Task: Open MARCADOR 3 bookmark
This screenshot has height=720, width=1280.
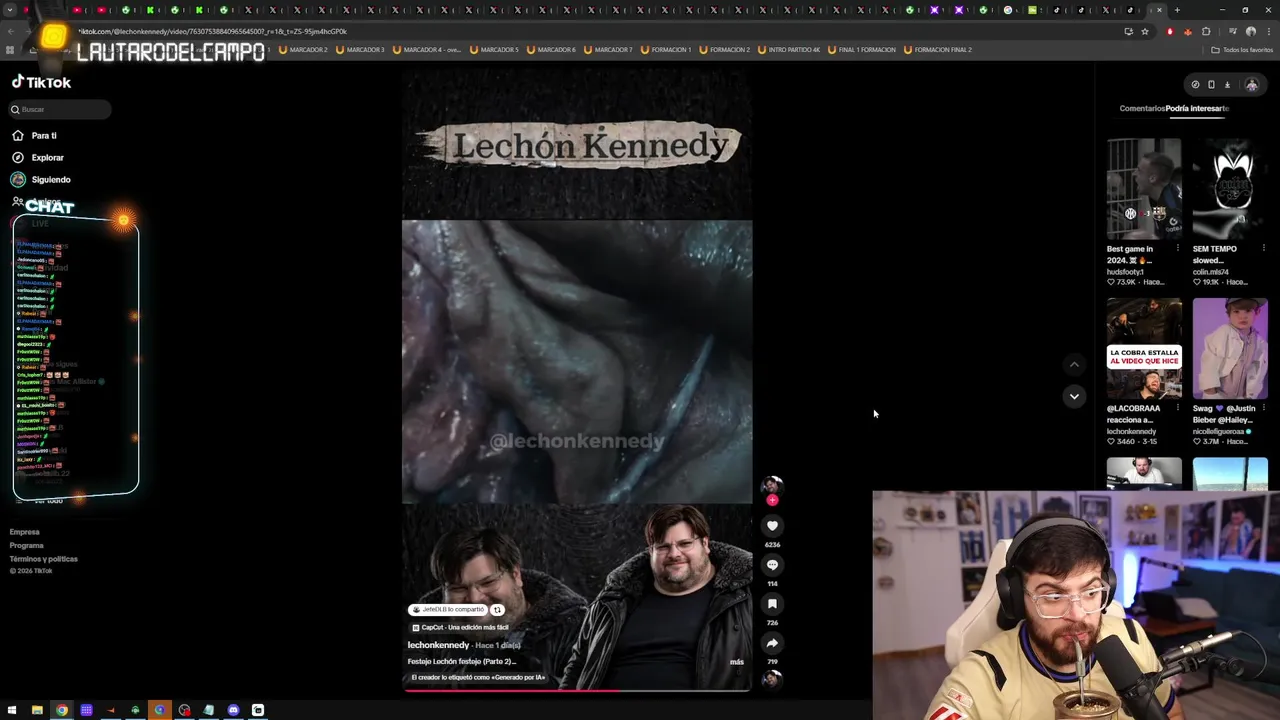Action: [360, 49]
